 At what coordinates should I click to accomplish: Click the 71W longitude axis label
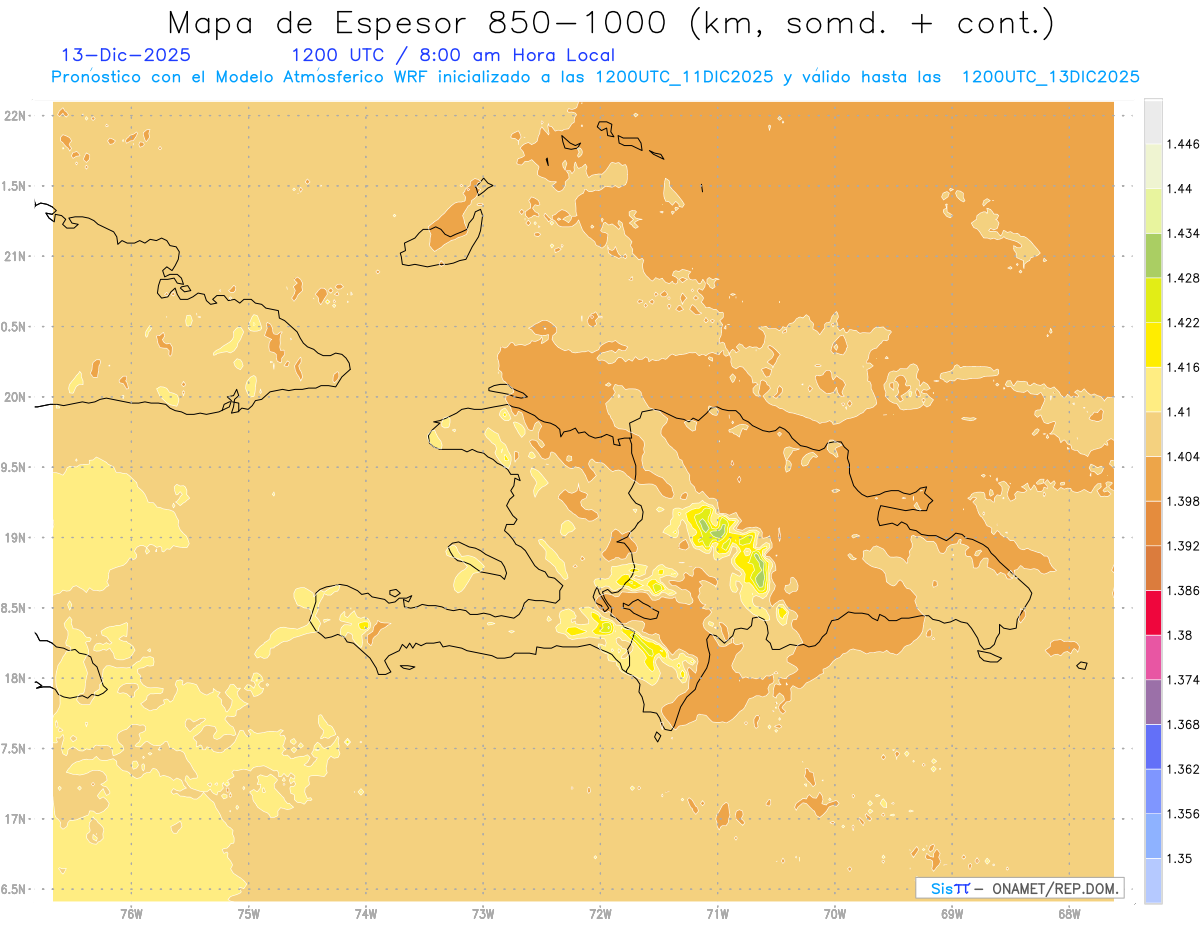point(717,914)
